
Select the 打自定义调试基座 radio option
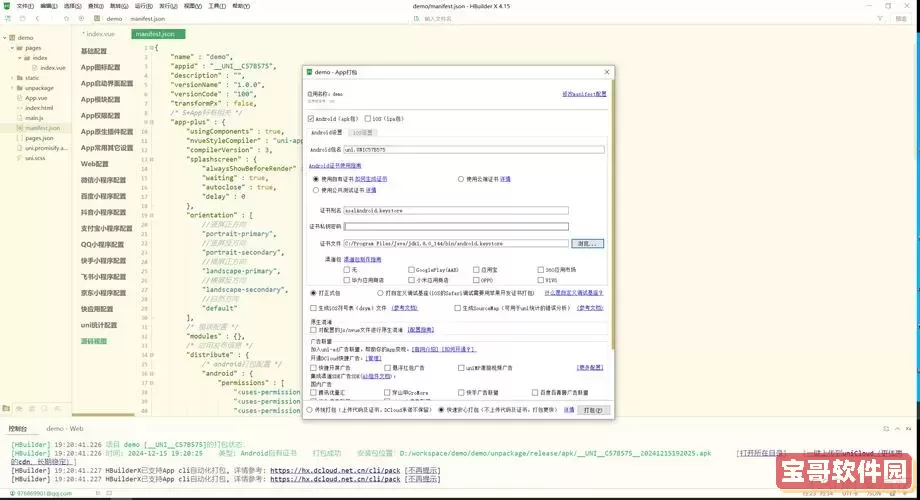(380, 293)
